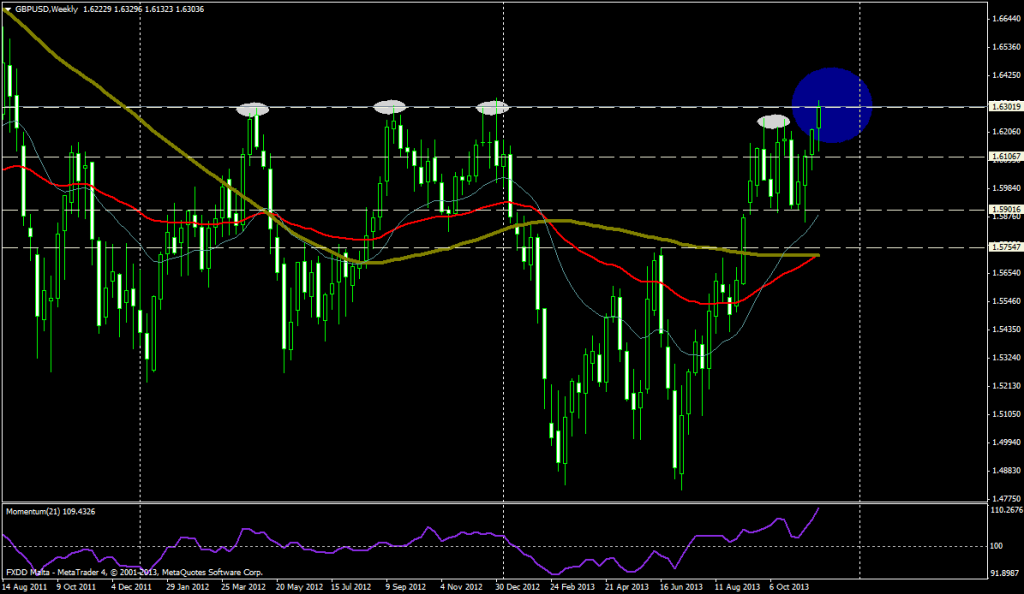Click the 14 Aug 2011 date label
Image resolution: width=1024 pixels, height=594 pixels.
pyautogui.click(x=25, y=586)
